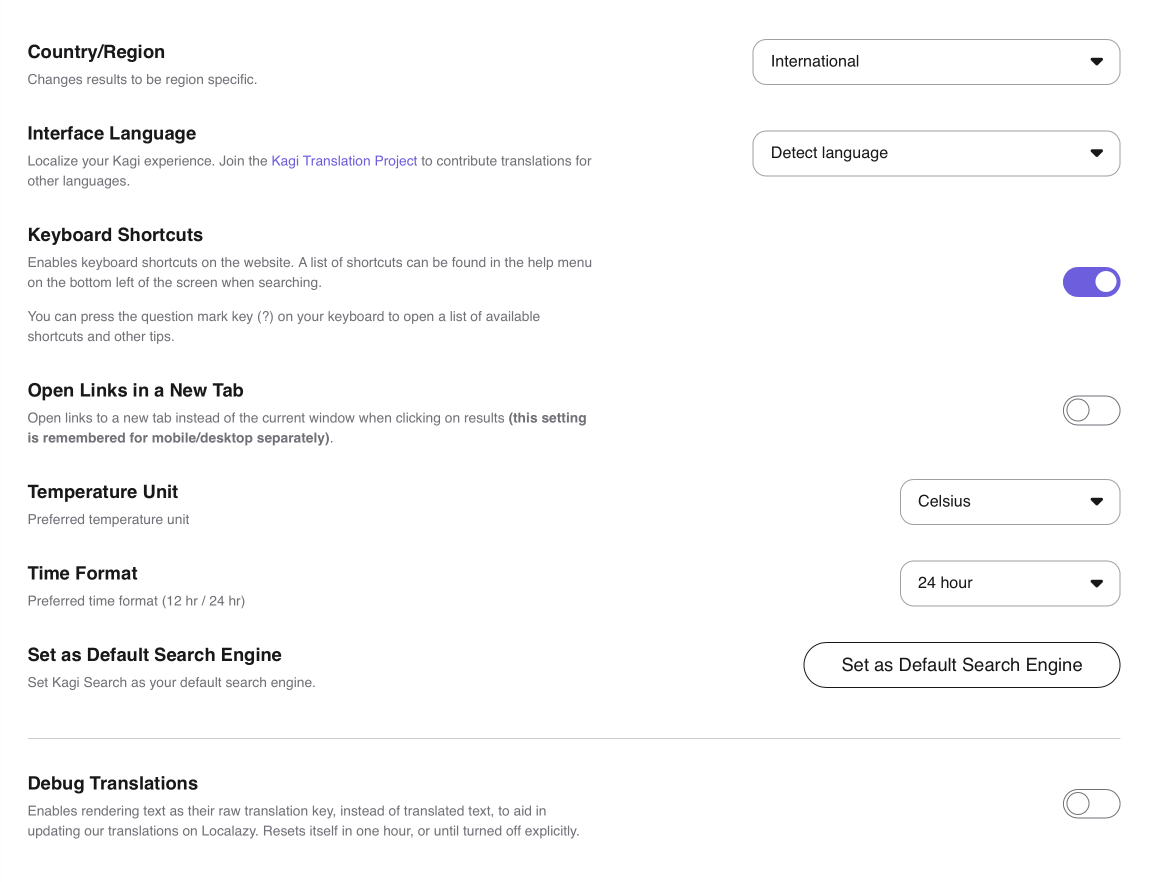Click the caret arrow next to 24 hour
This screenshot has width=1174, height=882.
pyautogui.click(x=1096, y=584)
